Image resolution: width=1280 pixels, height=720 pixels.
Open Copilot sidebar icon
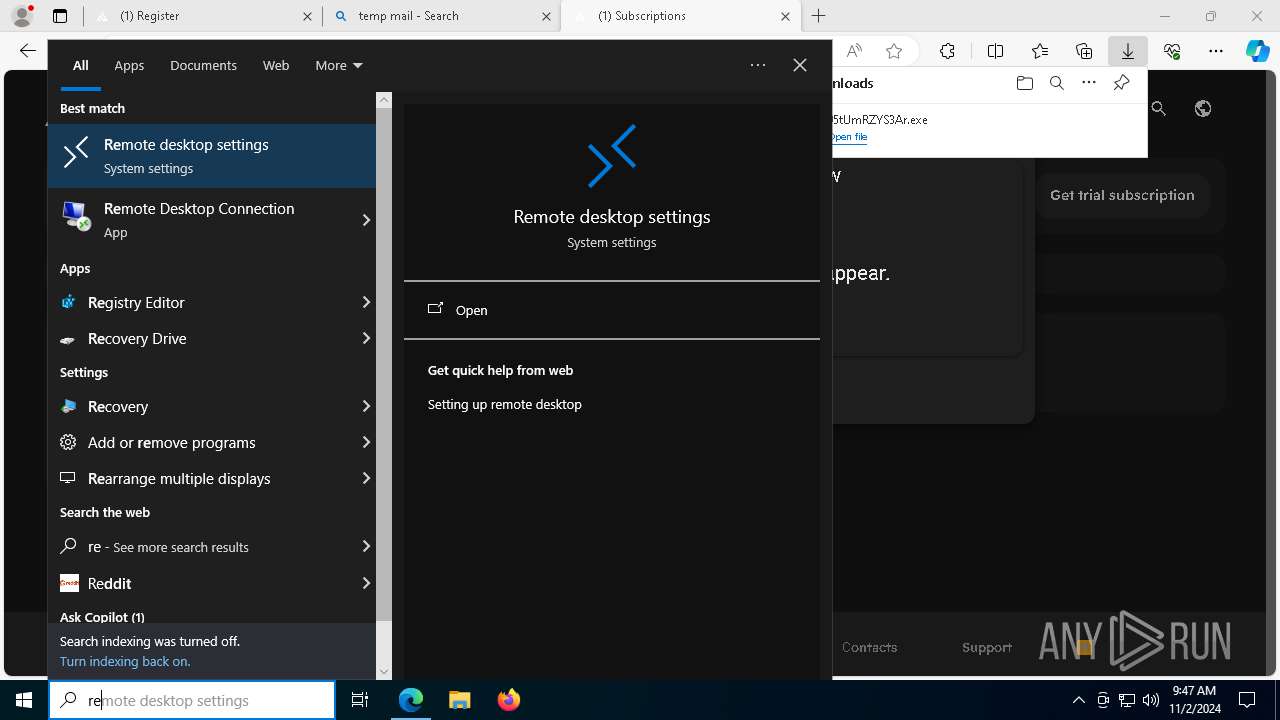tap(1258, 51)
